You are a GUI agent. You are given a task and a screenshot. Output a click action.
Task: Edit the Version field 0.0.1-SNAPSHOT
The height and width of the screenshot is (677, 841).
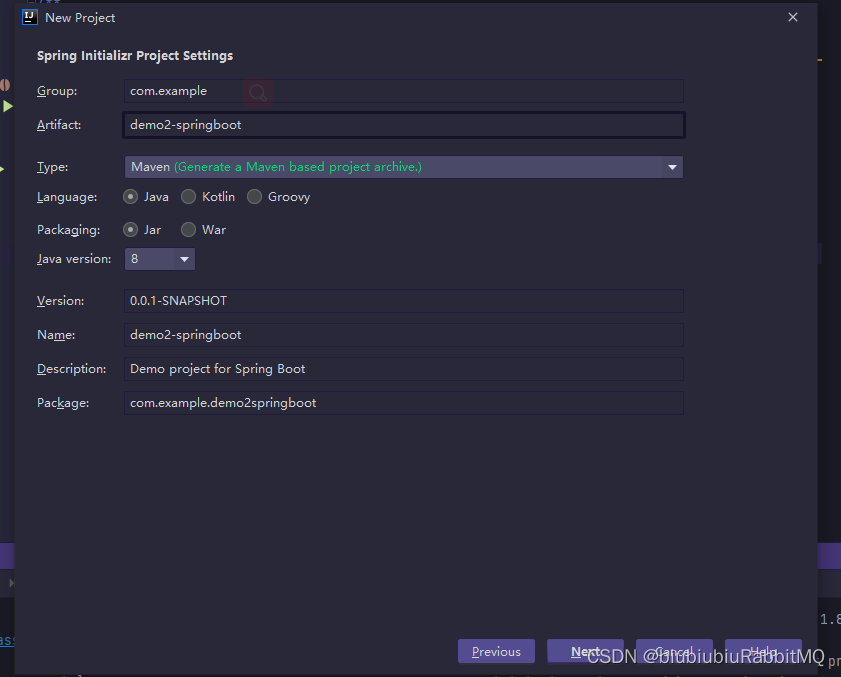pyautogui.click(x=403, y=301)
